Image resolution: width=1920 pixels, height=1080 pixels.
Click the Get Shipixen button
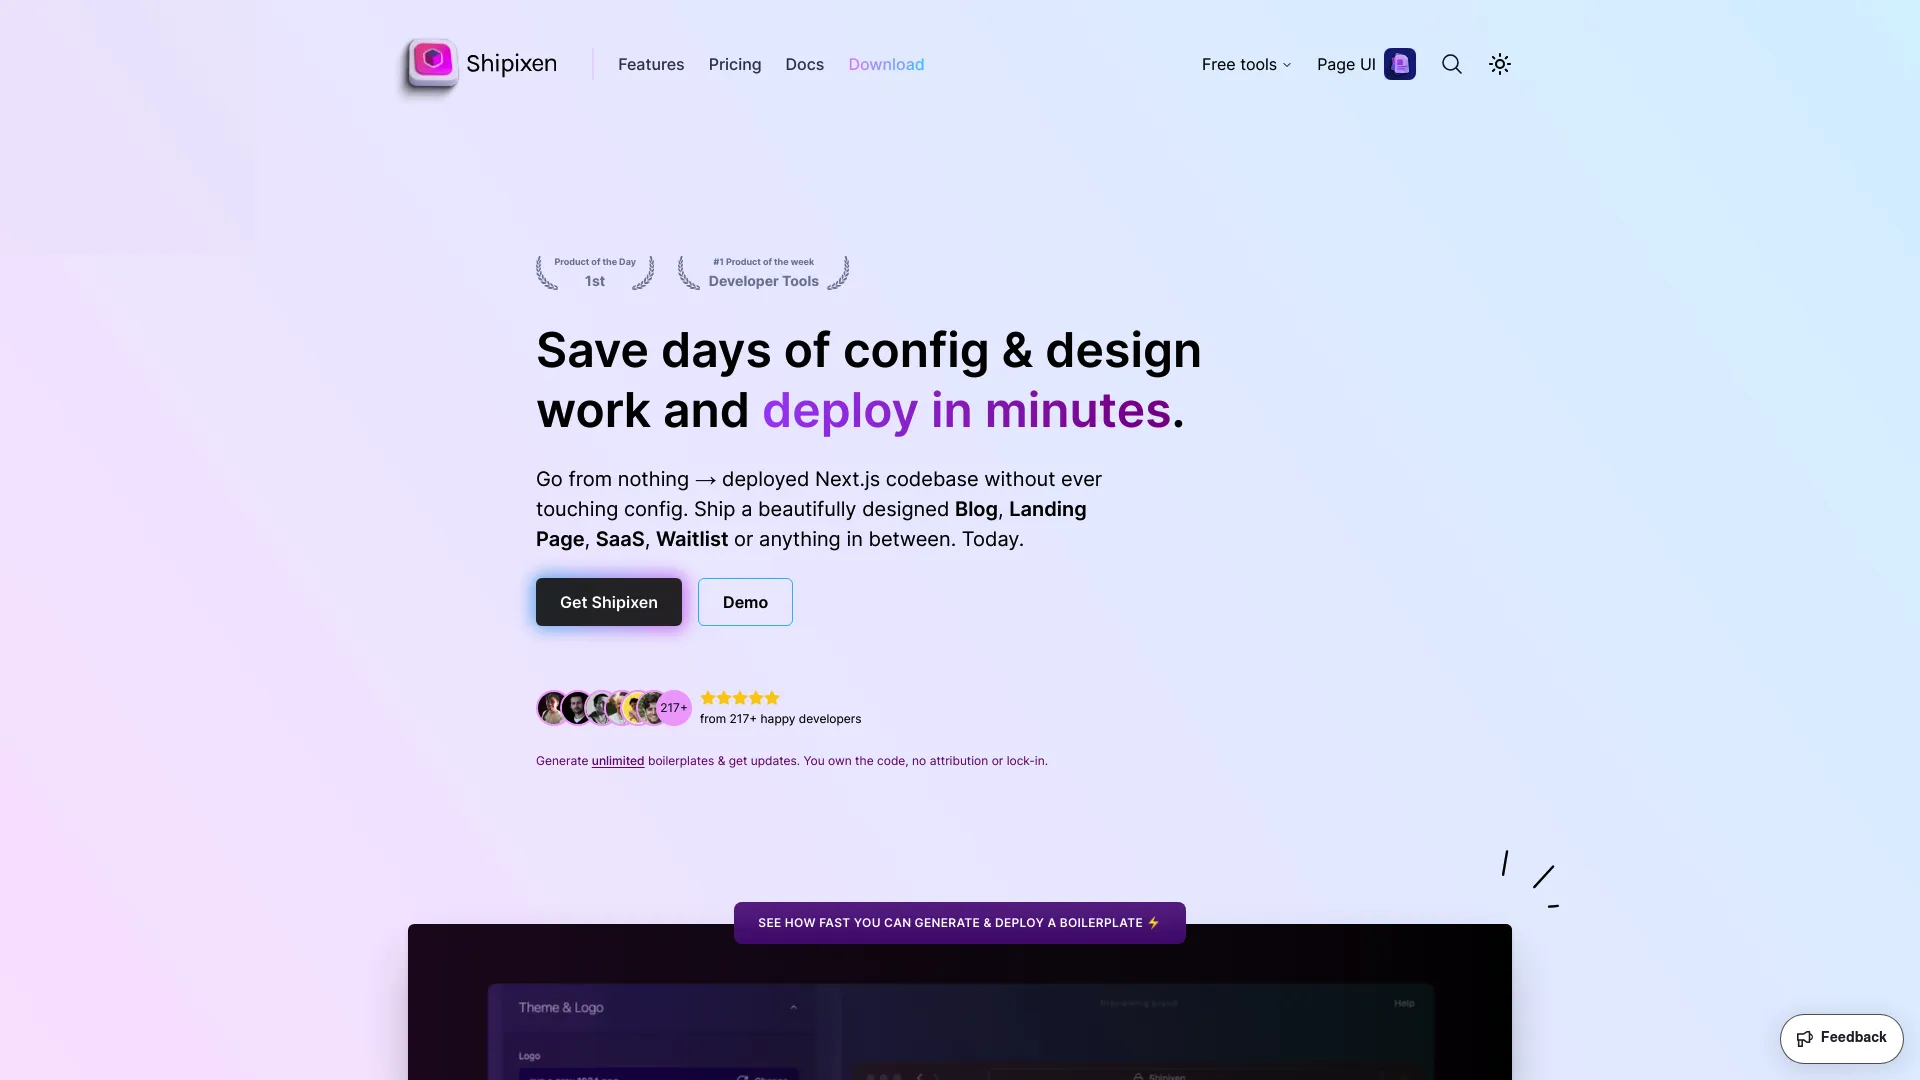608,601
